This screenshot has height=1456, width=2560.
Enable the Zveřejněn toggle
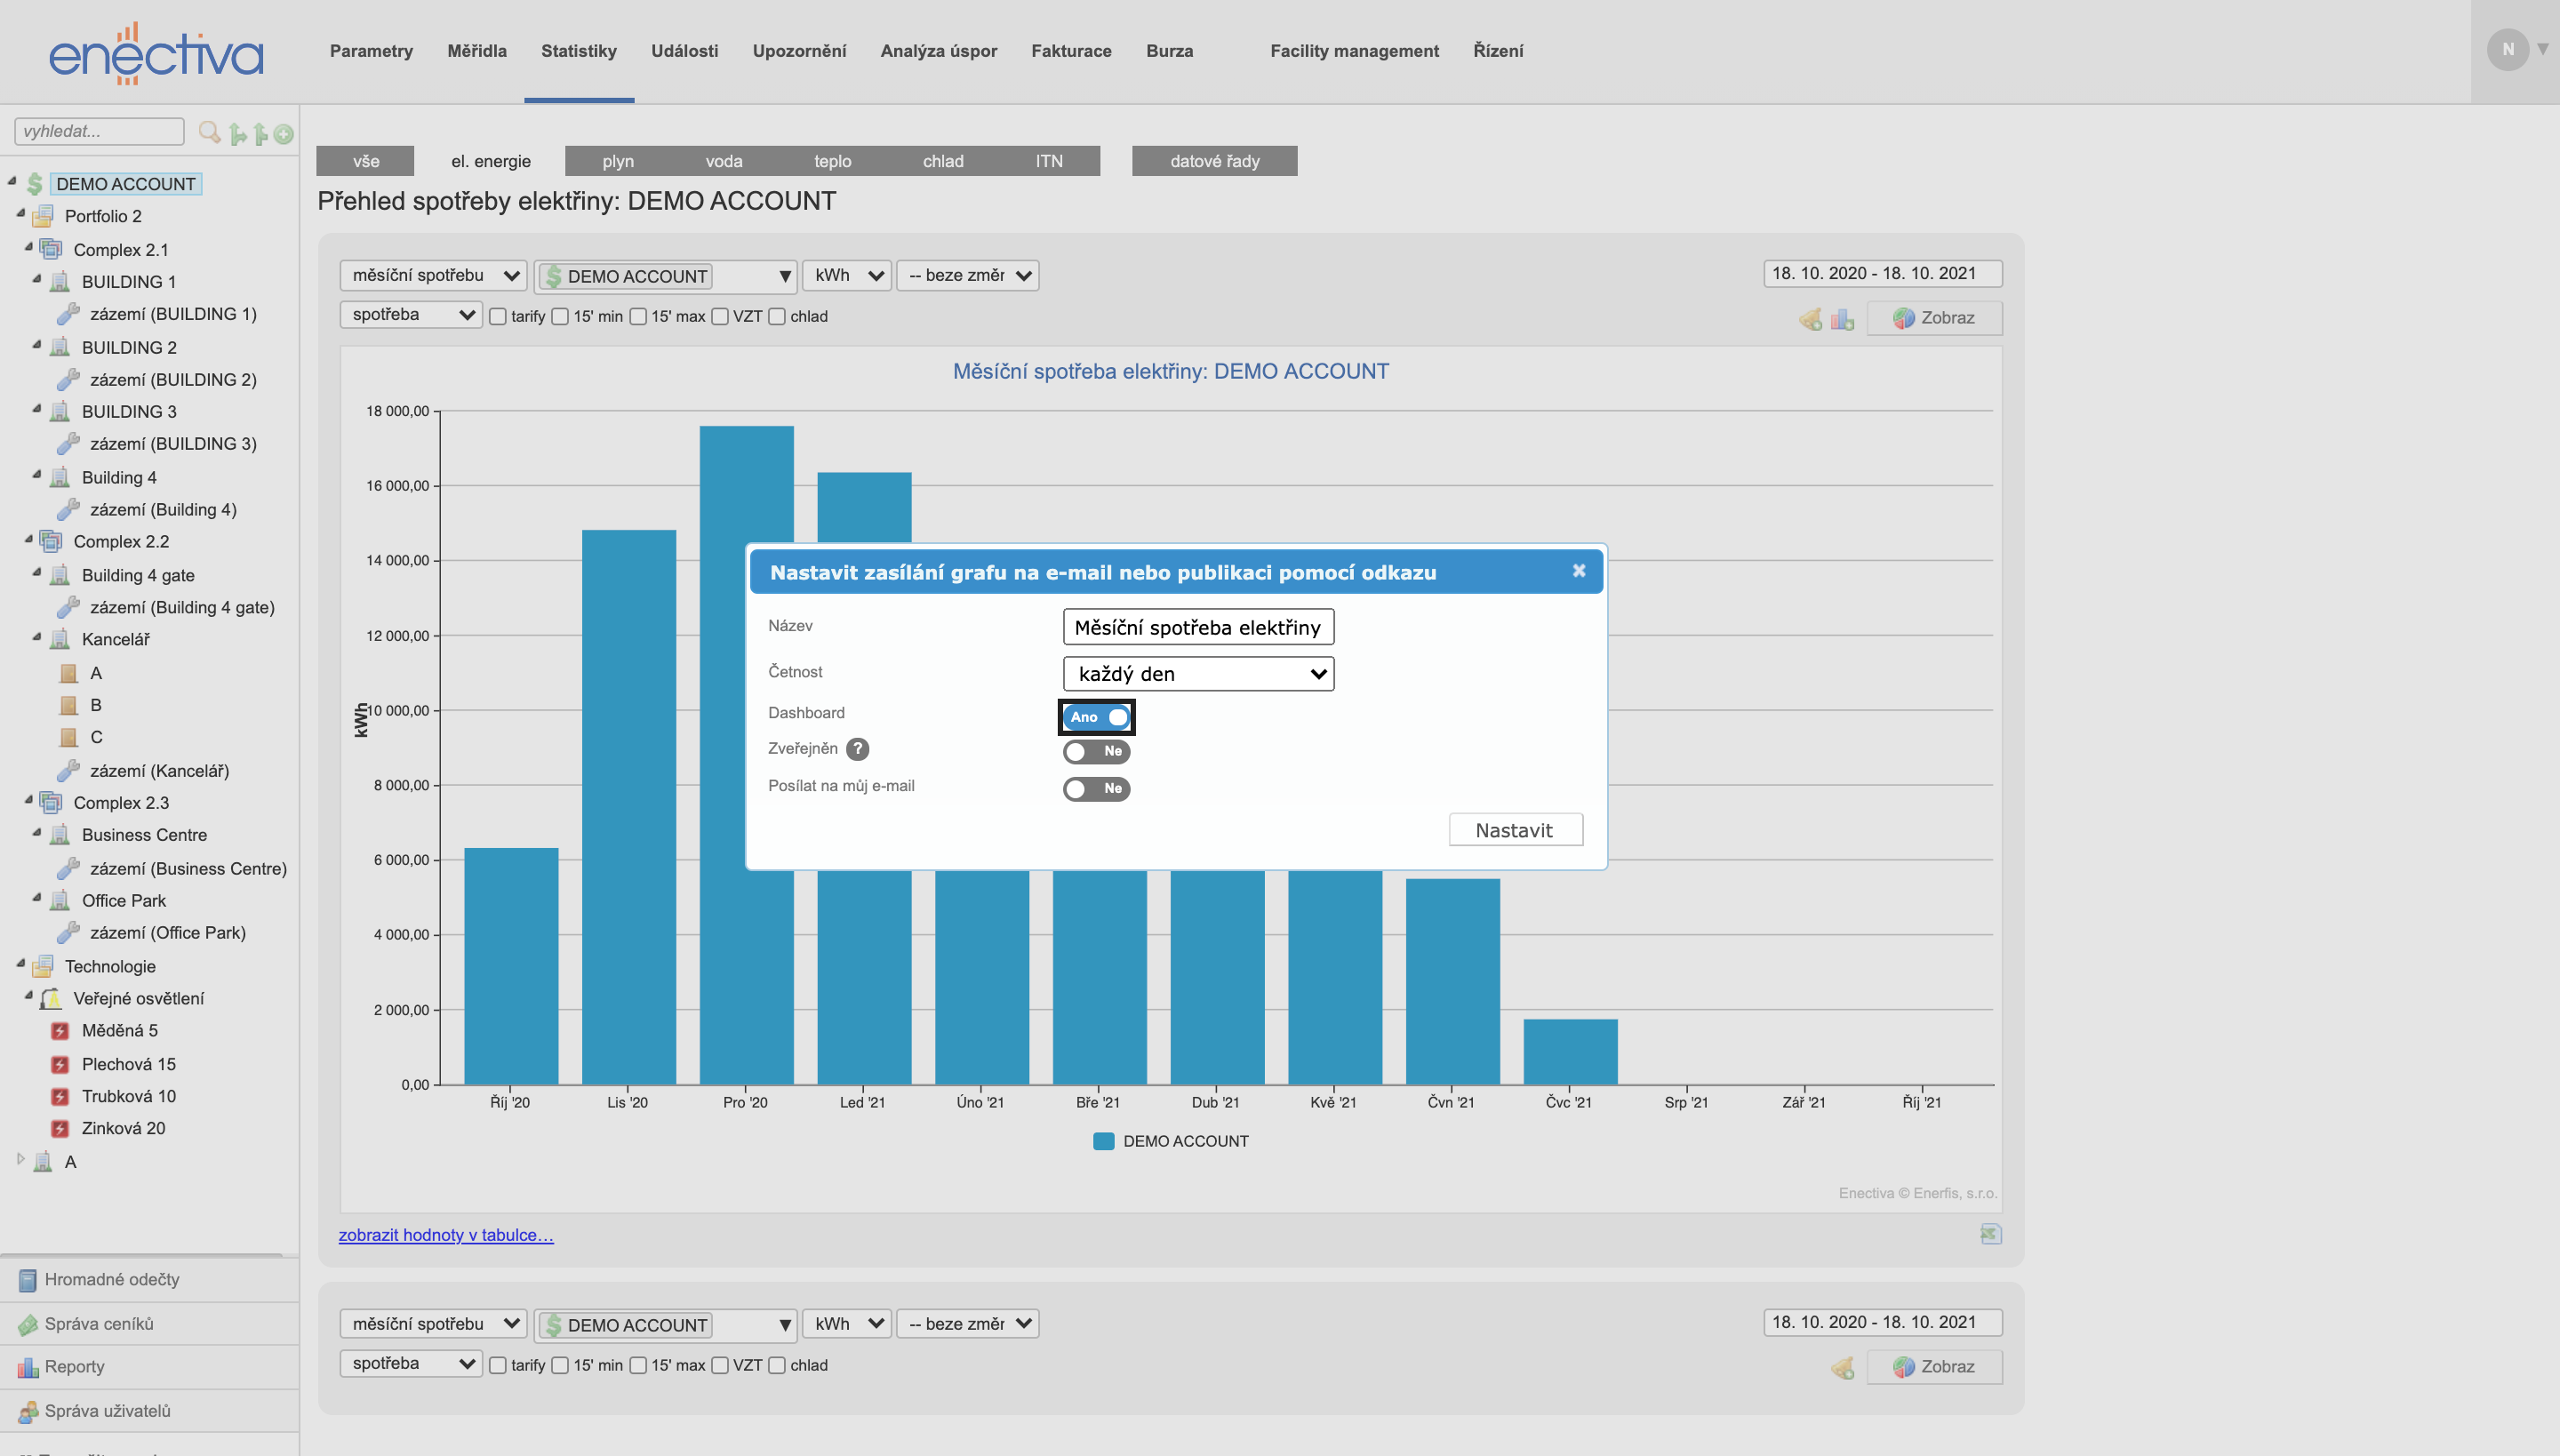coord(1097,751)
